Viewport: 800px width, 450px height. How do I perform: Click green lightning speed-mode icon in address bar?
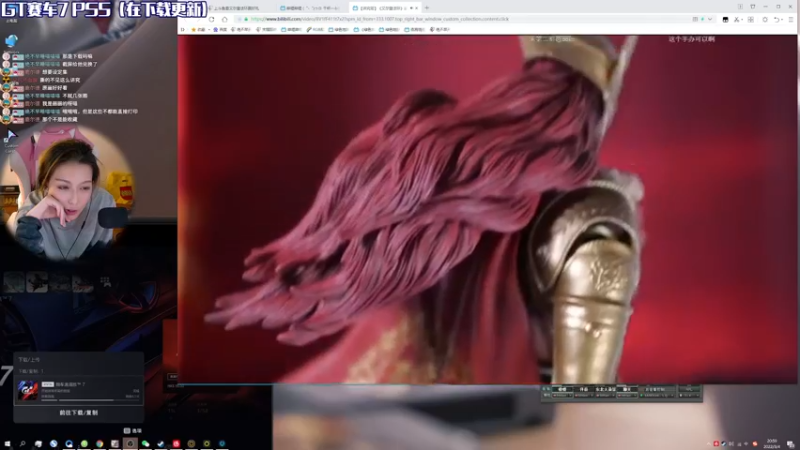[703, 19]
